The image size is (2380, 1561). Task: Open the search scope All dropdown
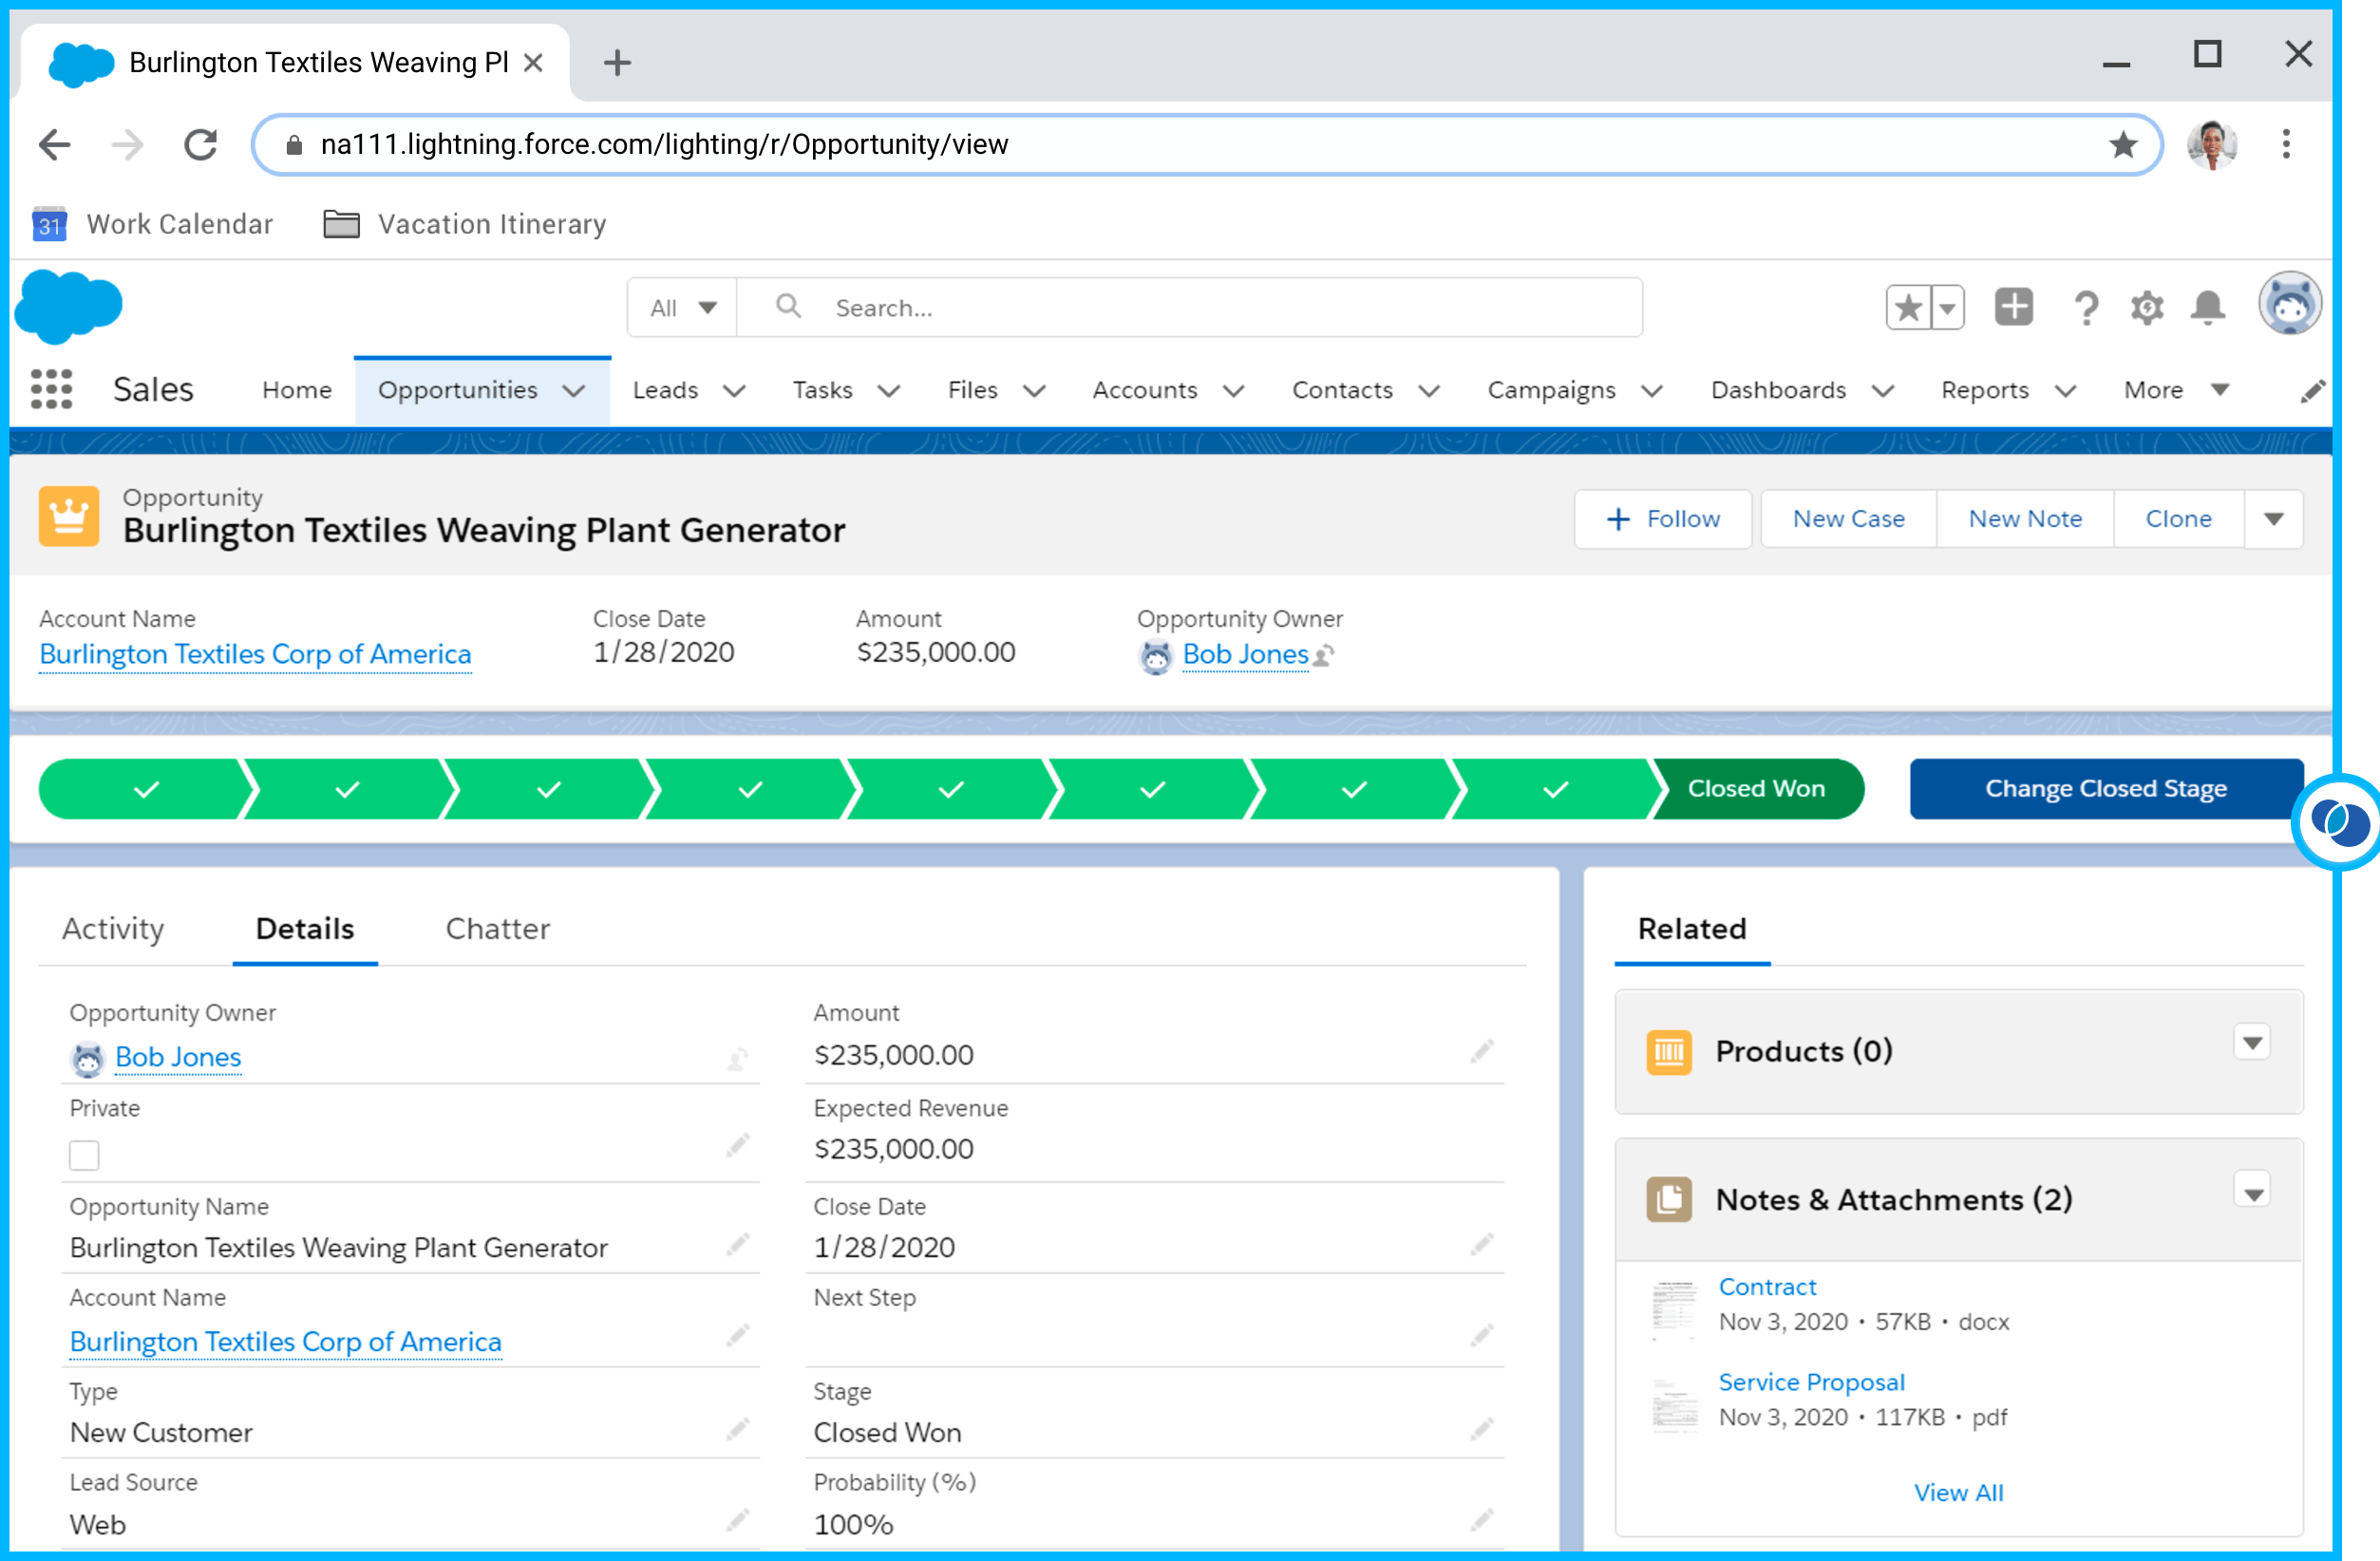click(683, 308)
